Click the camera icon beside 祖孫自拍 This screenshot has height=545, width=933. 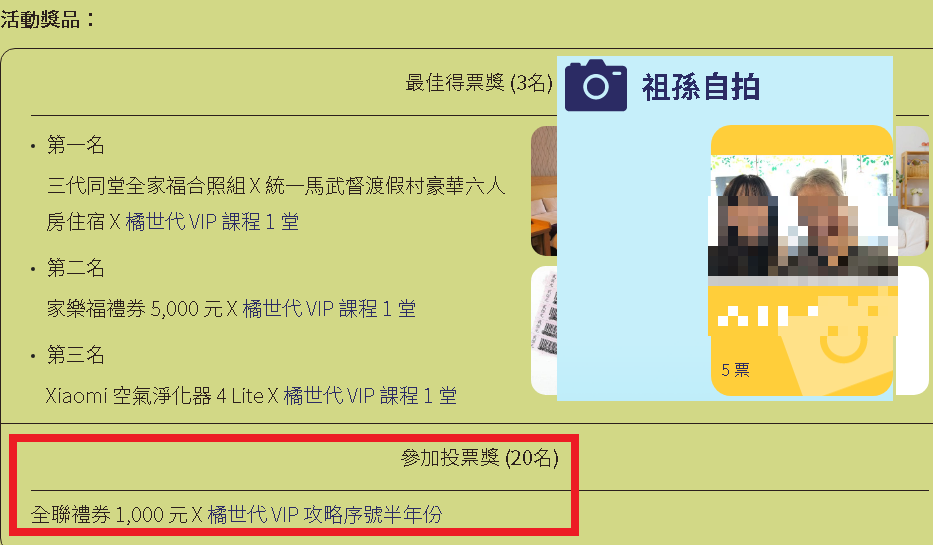pos(596,85)
